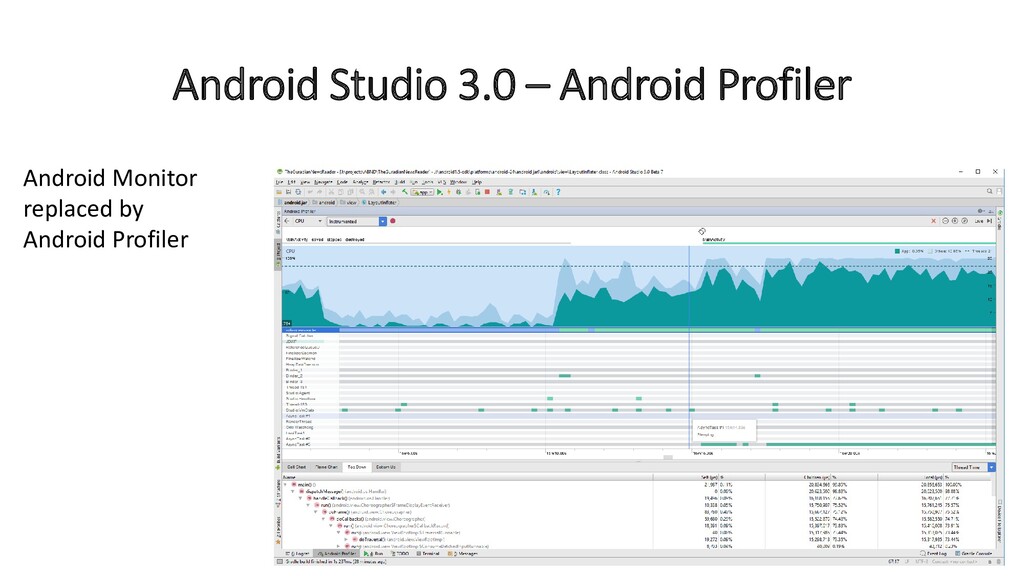Click the jump to live arrow icon
Screen dimensions: 1024x576
(989, 221)
